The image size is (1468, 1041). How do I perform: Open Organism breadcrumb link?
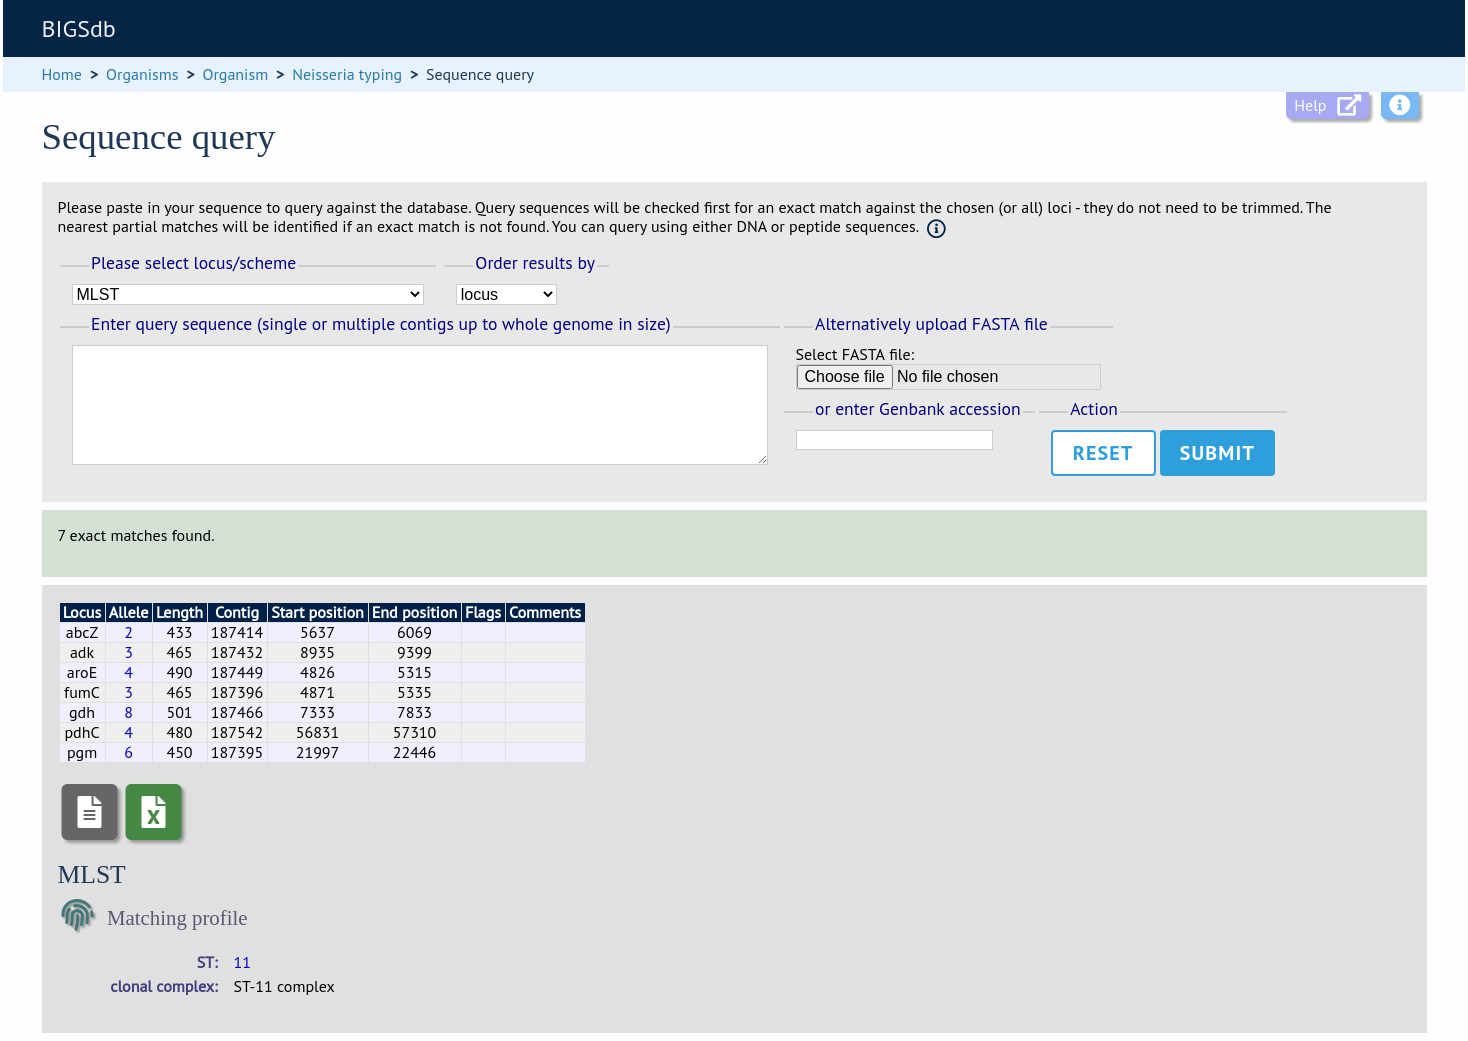point(235,75)
